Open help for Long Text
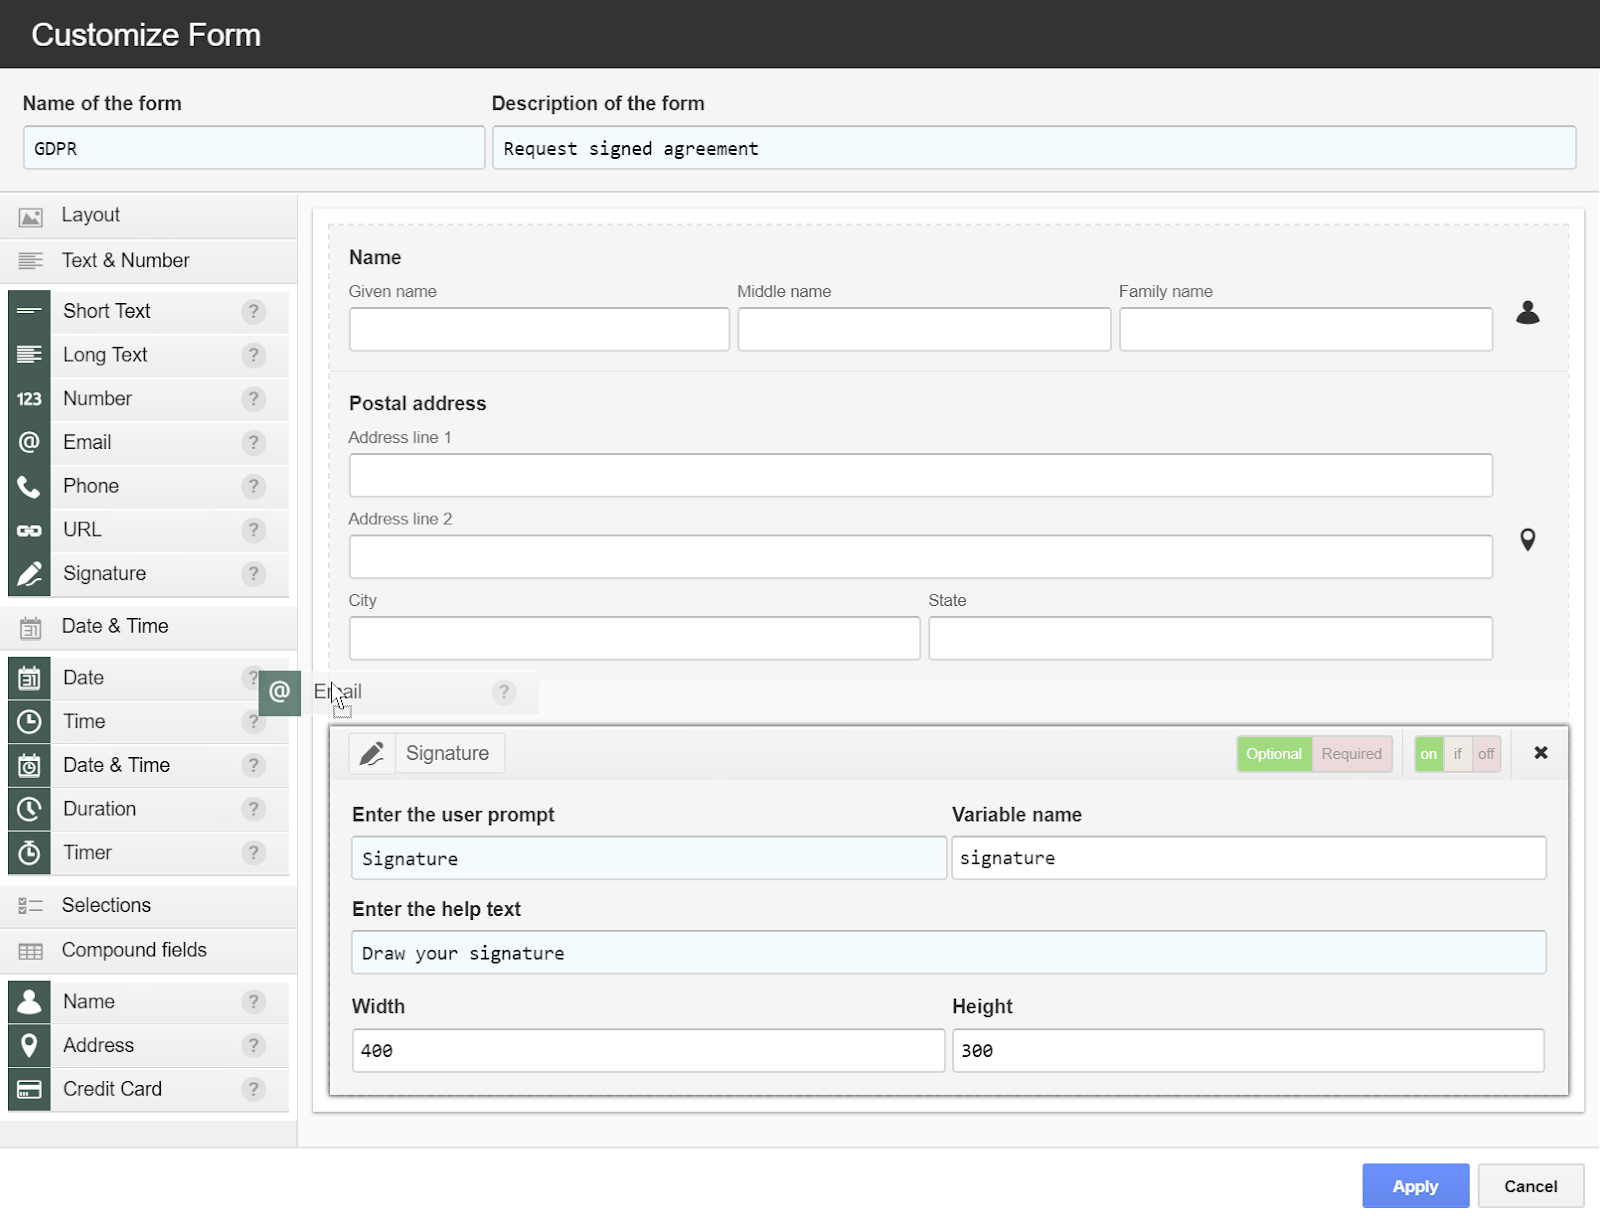The image size is (1600, 1223). click(254, 355)
